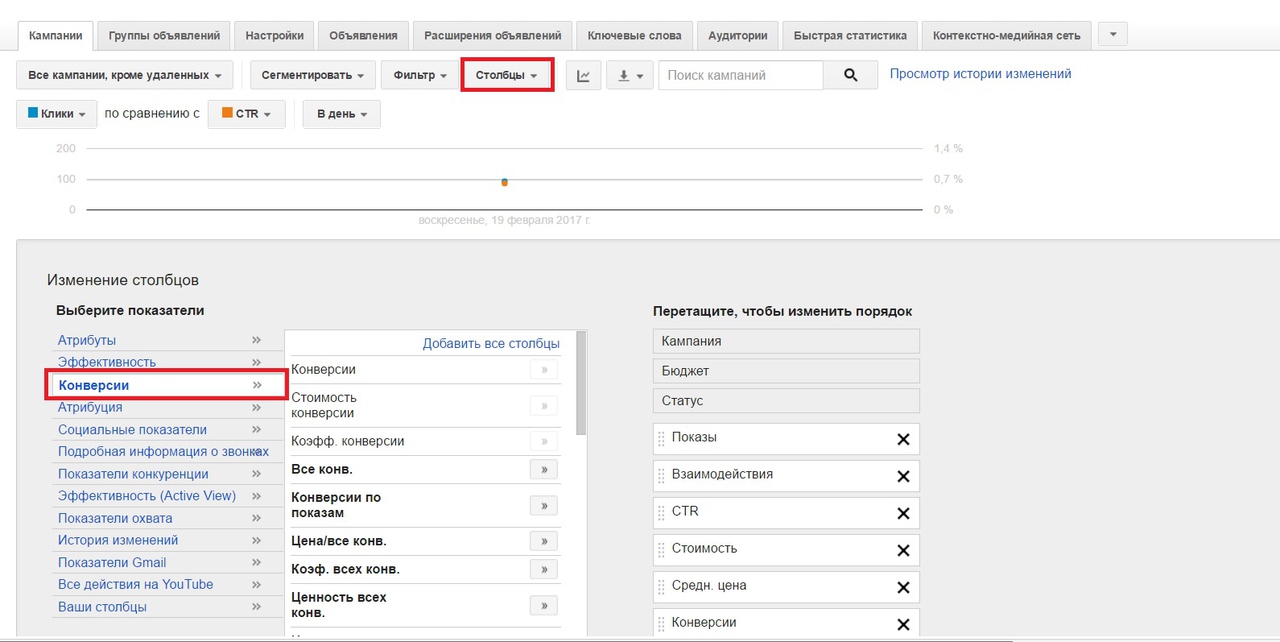Click drag handle of CTR column
The width and height of the screenshot is (1280, 642).
(661, 513)
